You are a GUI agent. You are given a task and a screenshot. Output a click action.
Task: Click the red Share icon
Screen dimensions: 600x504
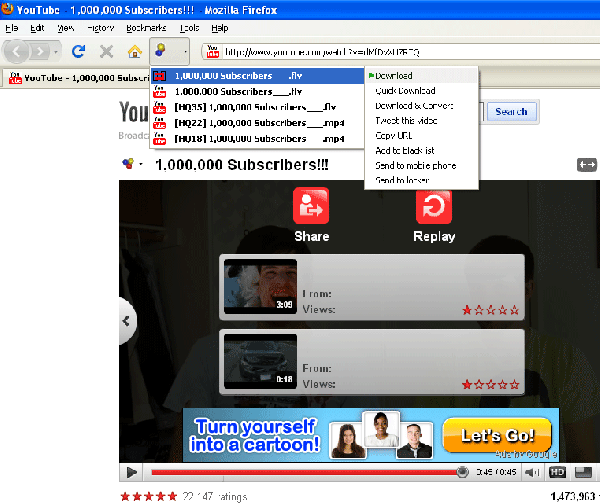311,206
